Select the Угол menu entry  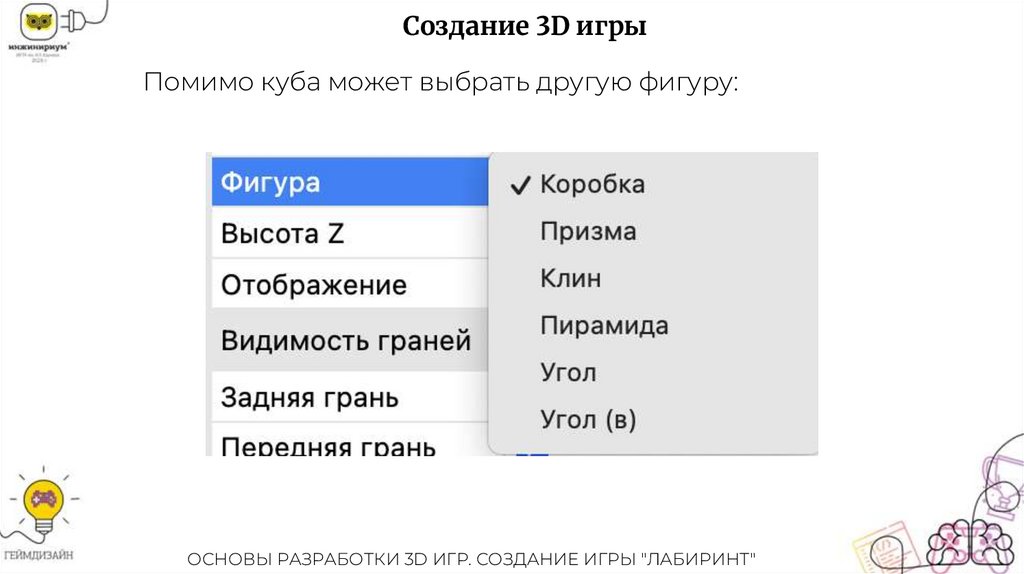tap(568, 373)
